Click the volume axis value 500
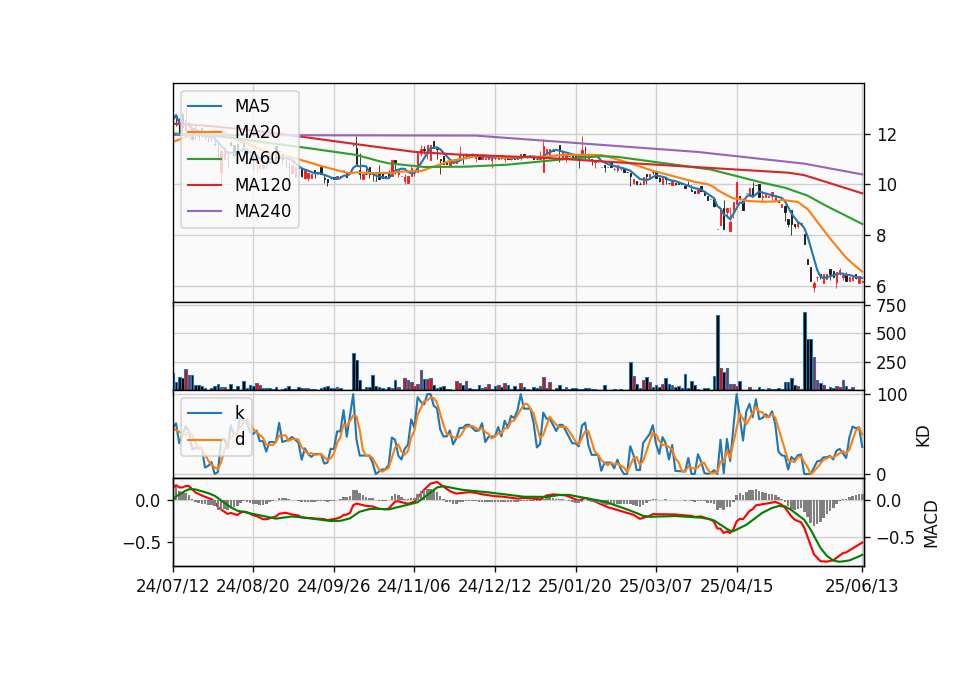 click(x=891, y=334)
